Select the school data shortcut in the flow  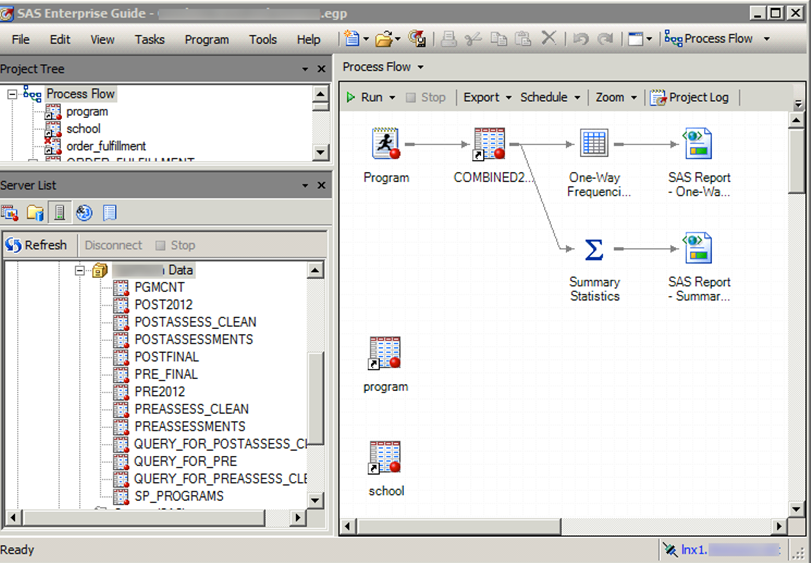coord(385,457)
